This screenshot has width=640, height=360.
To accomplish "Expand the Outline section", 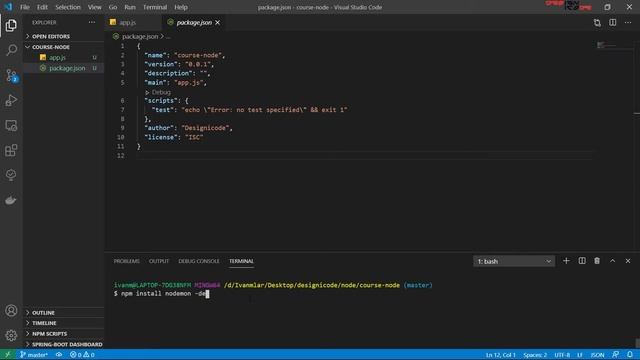I will (64, 313).
